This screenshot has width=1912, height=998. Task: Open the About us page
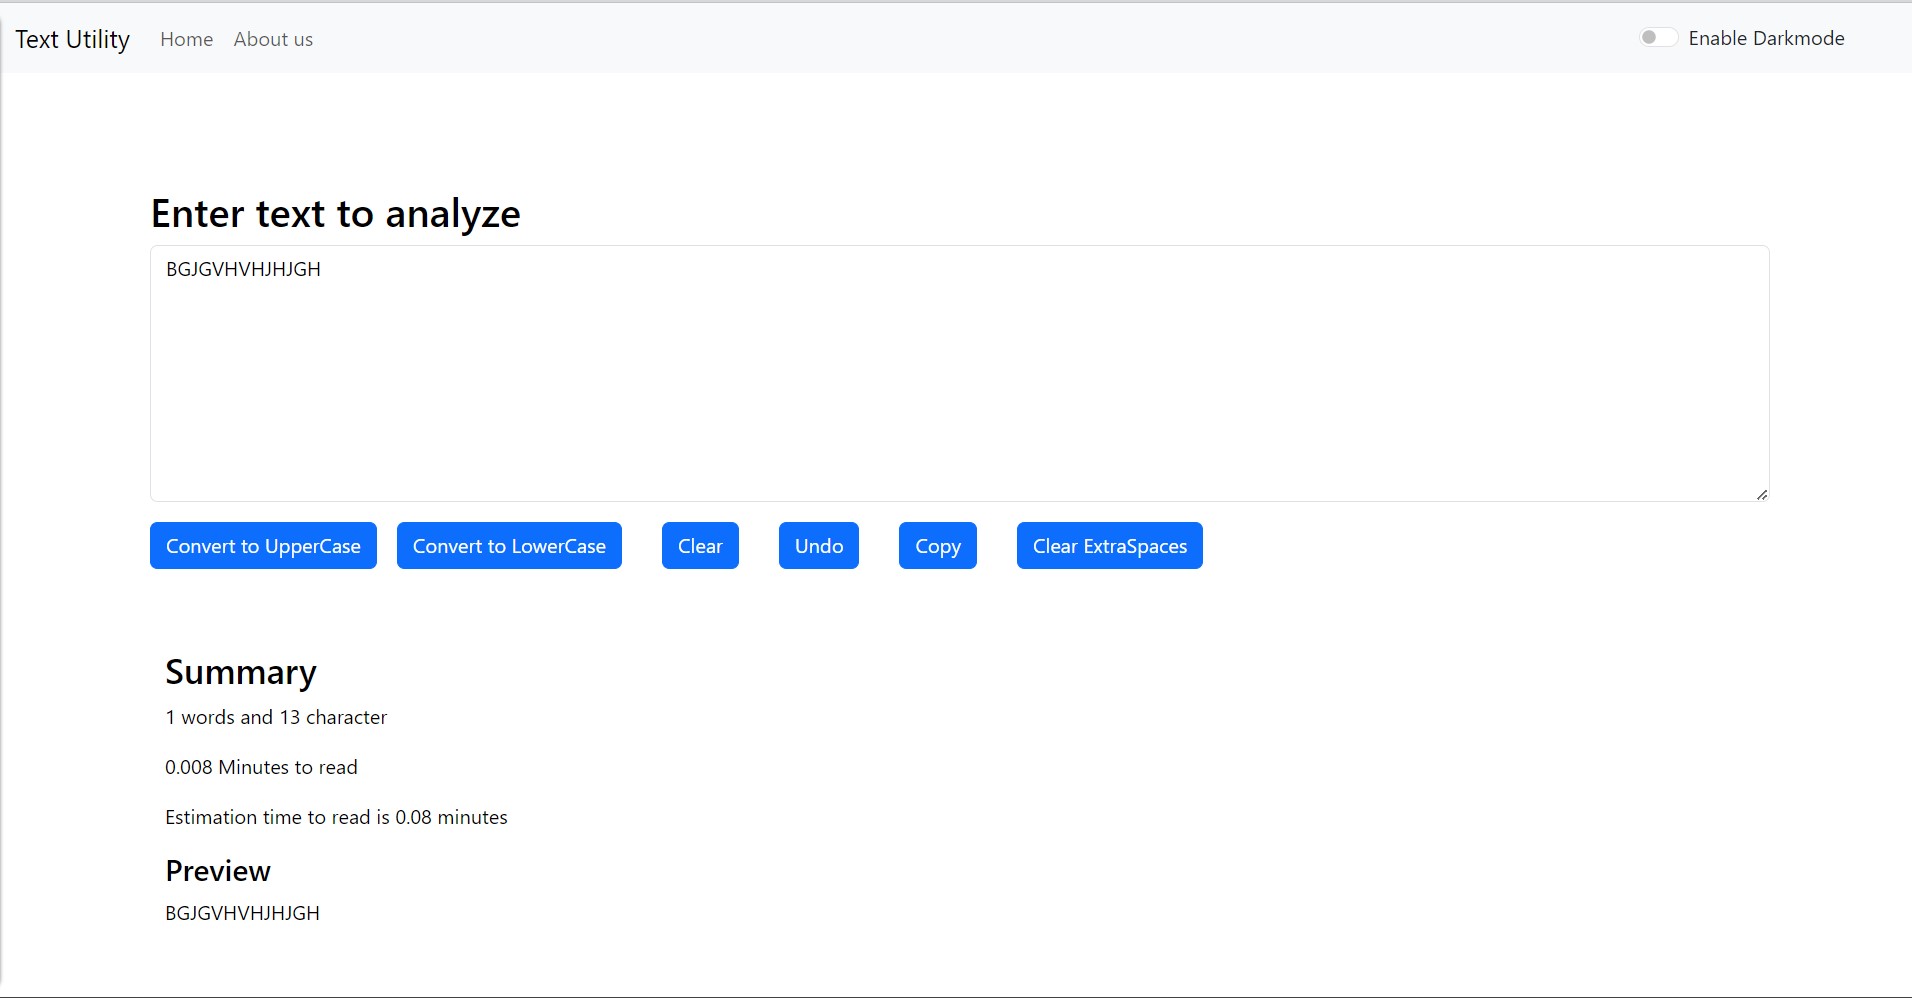[273, 39]
